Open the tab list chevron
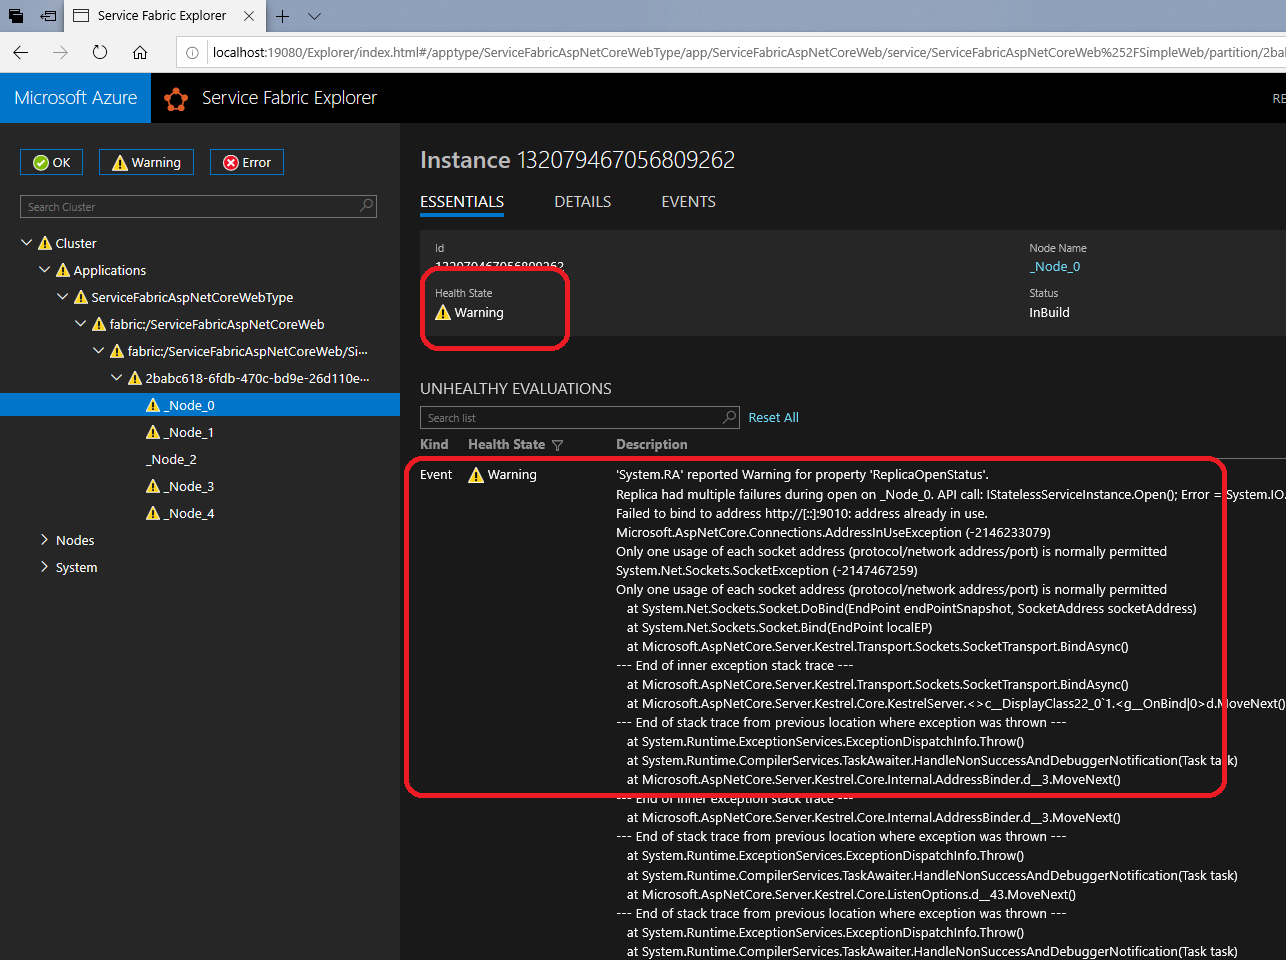Viewport: 1286px width, 960px height. click(x=314, y=16)
